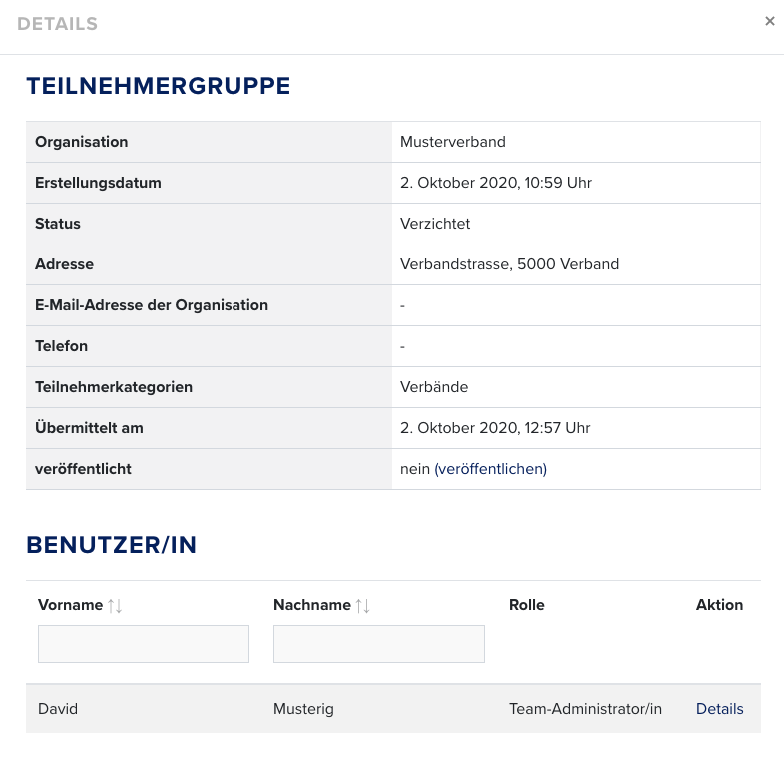Click the Teilnehmergruppe section heading
The image size is (784, 757).
point(158,86)
